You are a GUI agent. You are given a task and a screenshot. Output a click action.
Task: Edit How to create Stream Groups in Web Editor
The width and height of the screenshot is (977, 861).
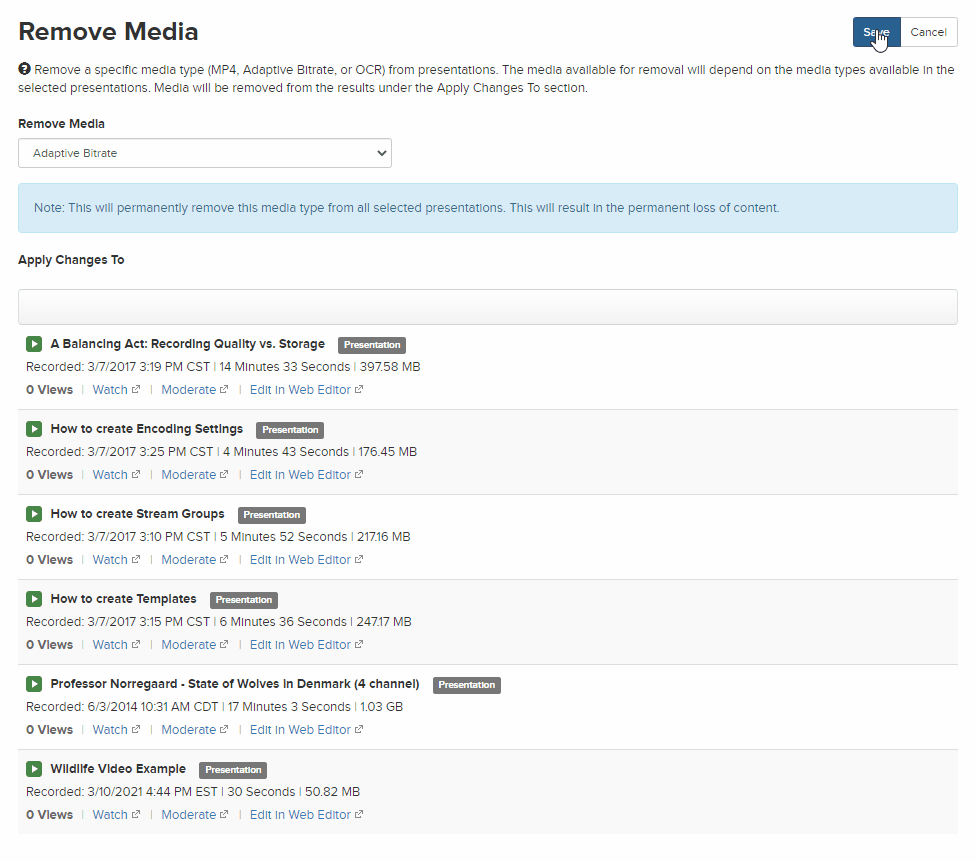pyautogui.click(x=306, y=560)
